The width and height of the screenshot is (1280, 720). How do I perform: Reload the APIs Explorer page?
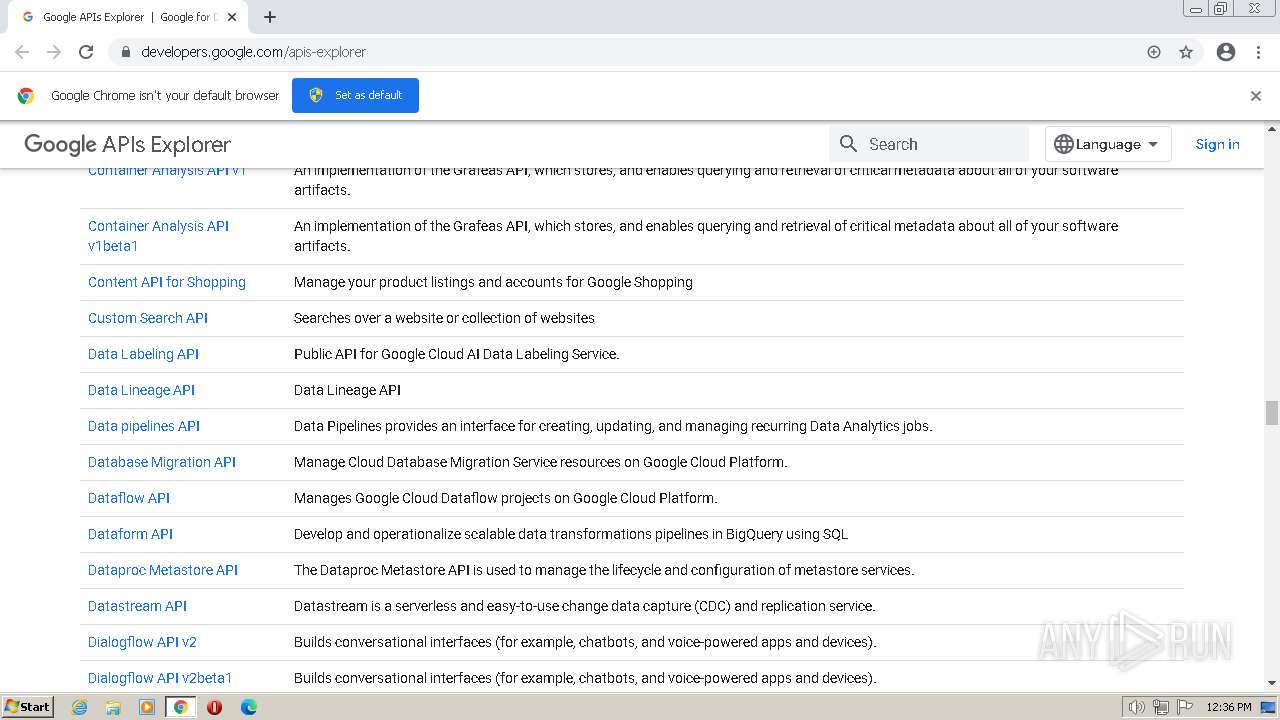[x=86, y=52]
